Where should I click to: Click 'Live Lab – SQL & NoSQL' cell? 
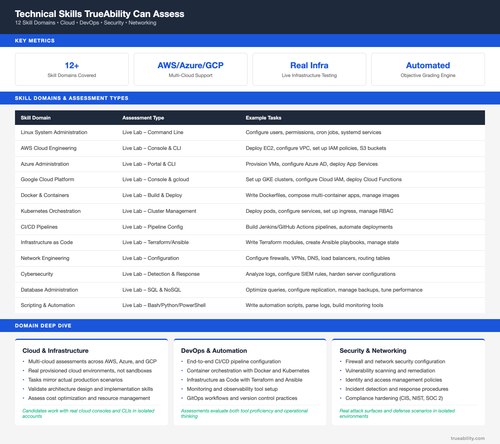tap(152, 290)
